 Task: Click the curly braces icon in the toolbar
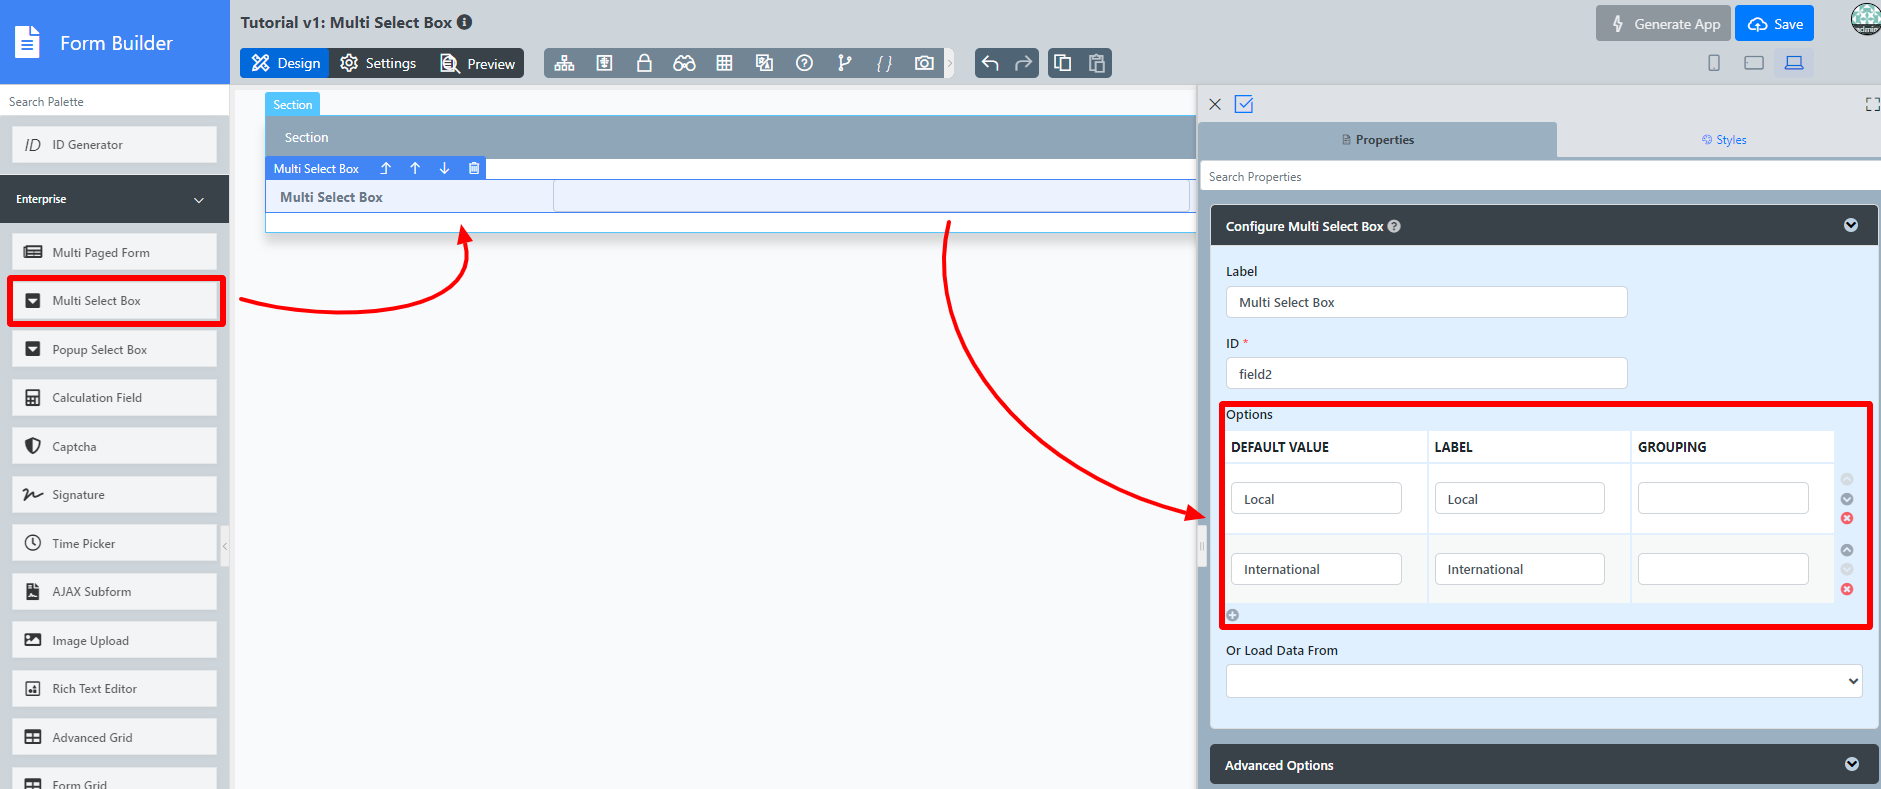(x=884, y=63)
